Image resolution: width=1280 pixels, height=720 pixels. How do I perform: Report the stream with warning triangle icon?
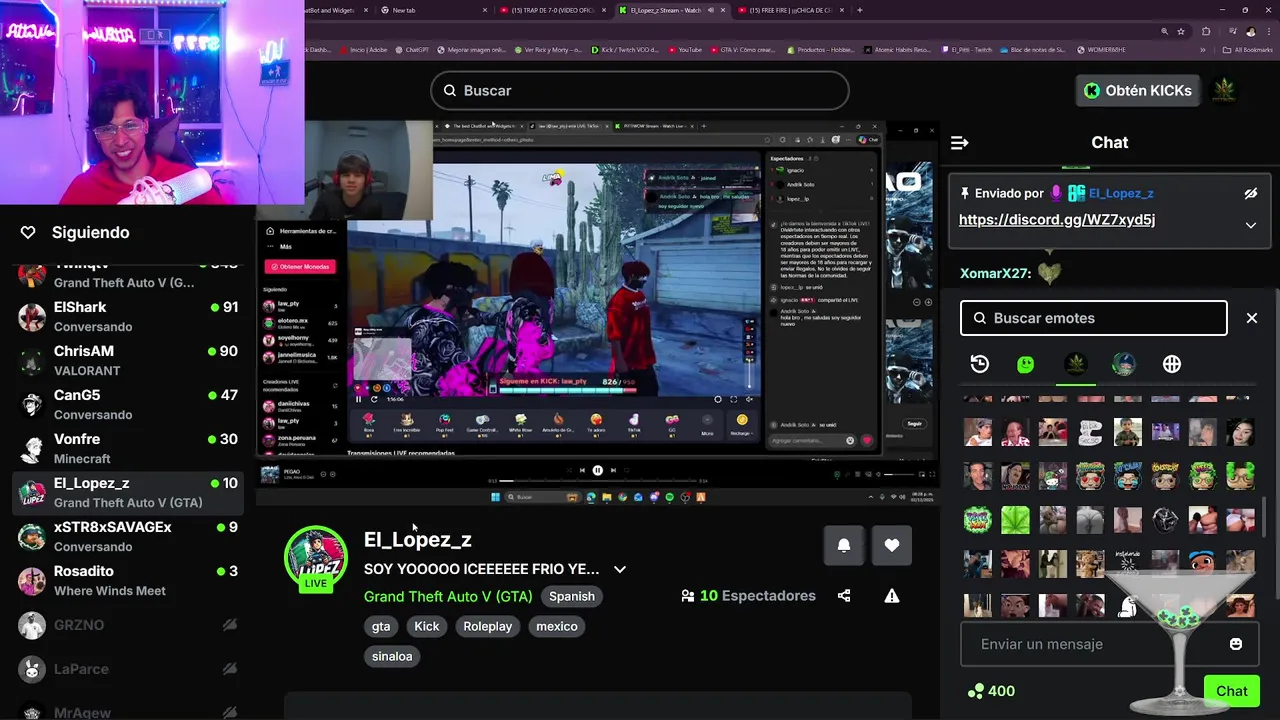coord(891,596)
